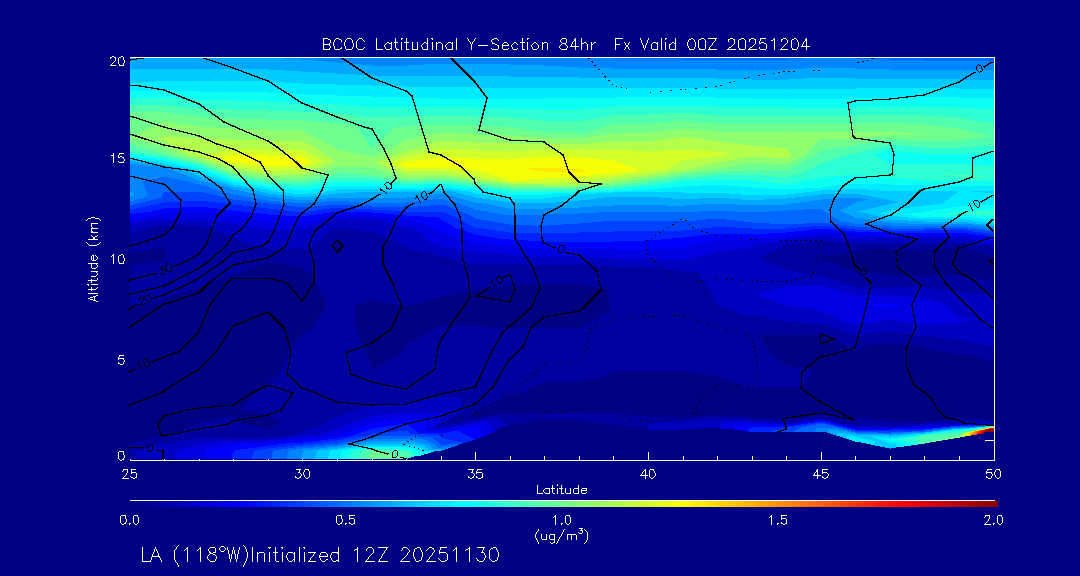Click the 2.0 colorbar maximum label

[992, 520]
